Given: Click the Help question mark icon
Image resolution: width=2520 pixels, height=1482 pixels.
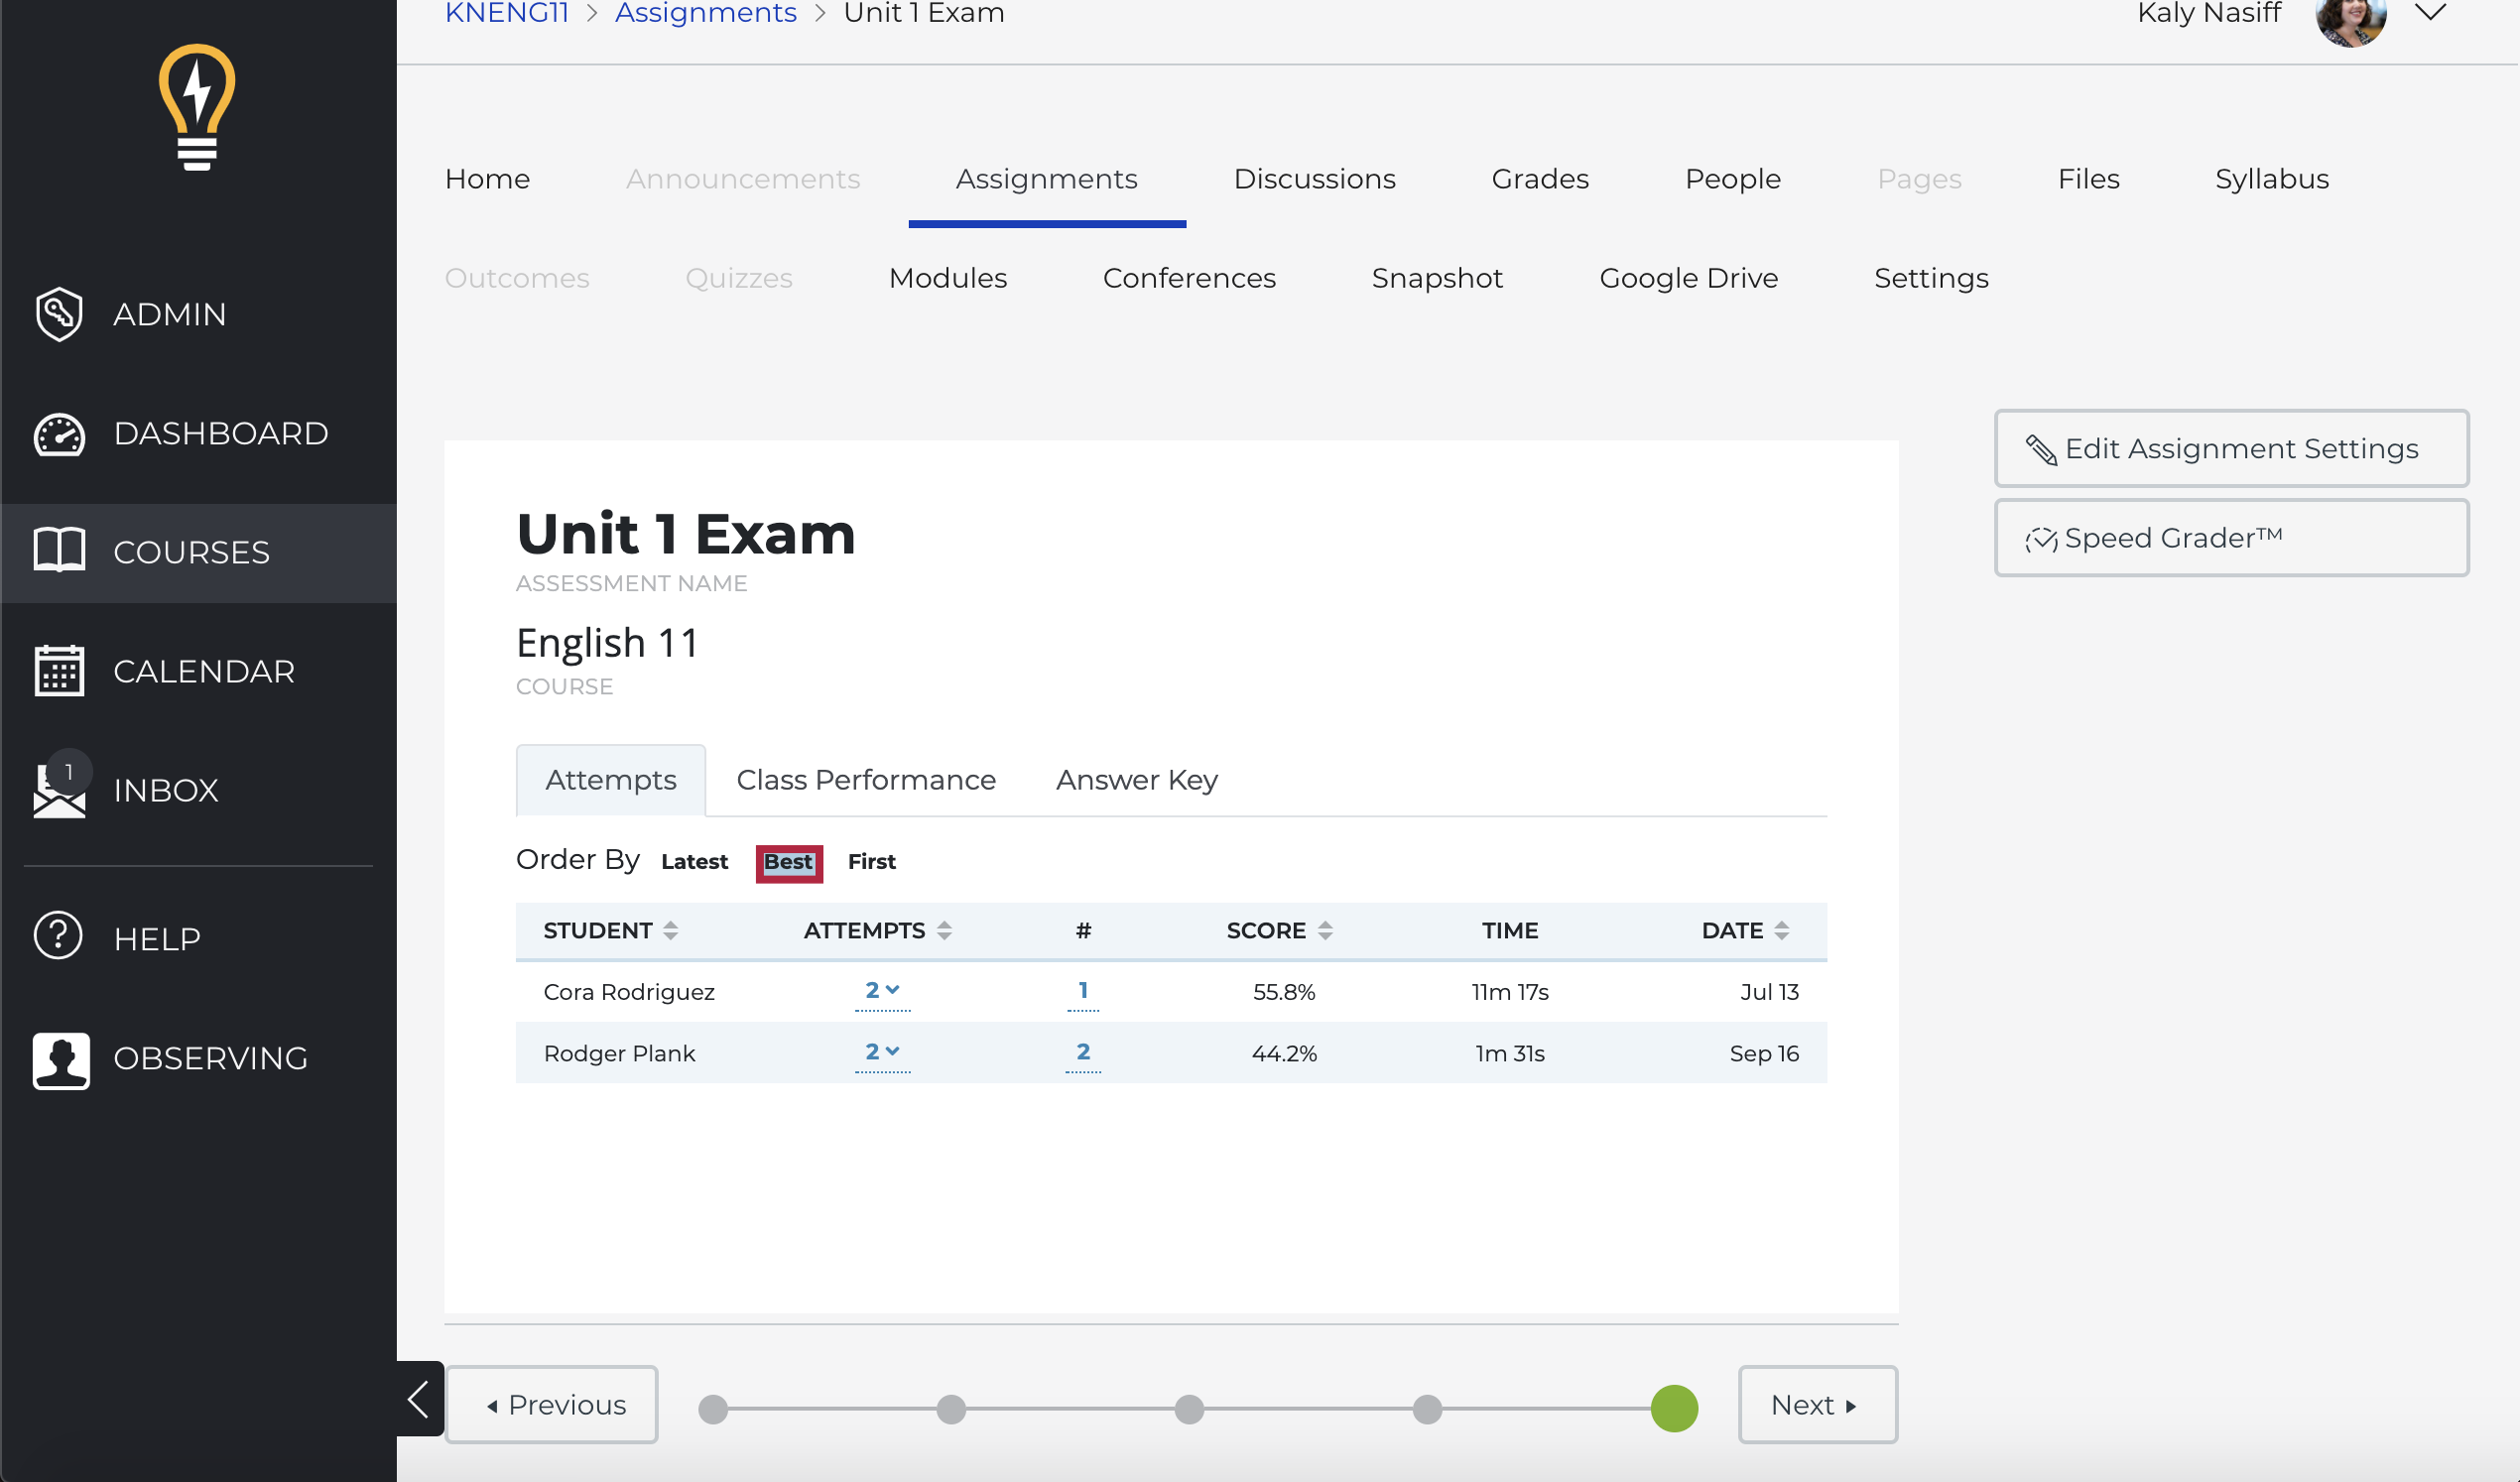Looking at the screenshot, I should 58,936.
